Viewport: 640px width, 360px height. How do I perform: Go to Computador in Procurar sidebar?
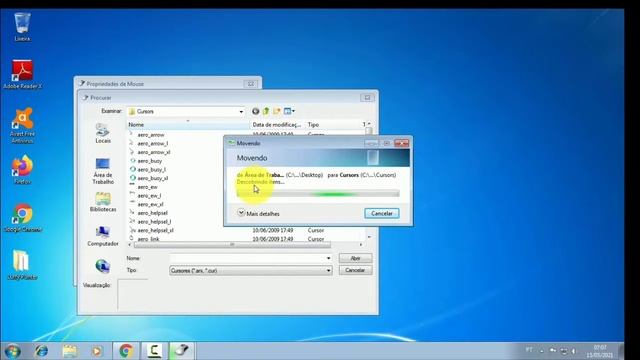(102, 236)
